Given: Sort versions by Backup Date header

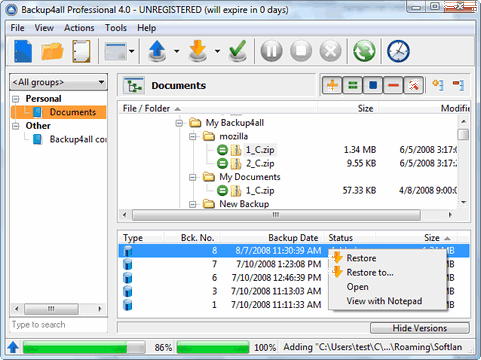Looking at the screenshot, I should pyautogui.click(x=272, y=238).
